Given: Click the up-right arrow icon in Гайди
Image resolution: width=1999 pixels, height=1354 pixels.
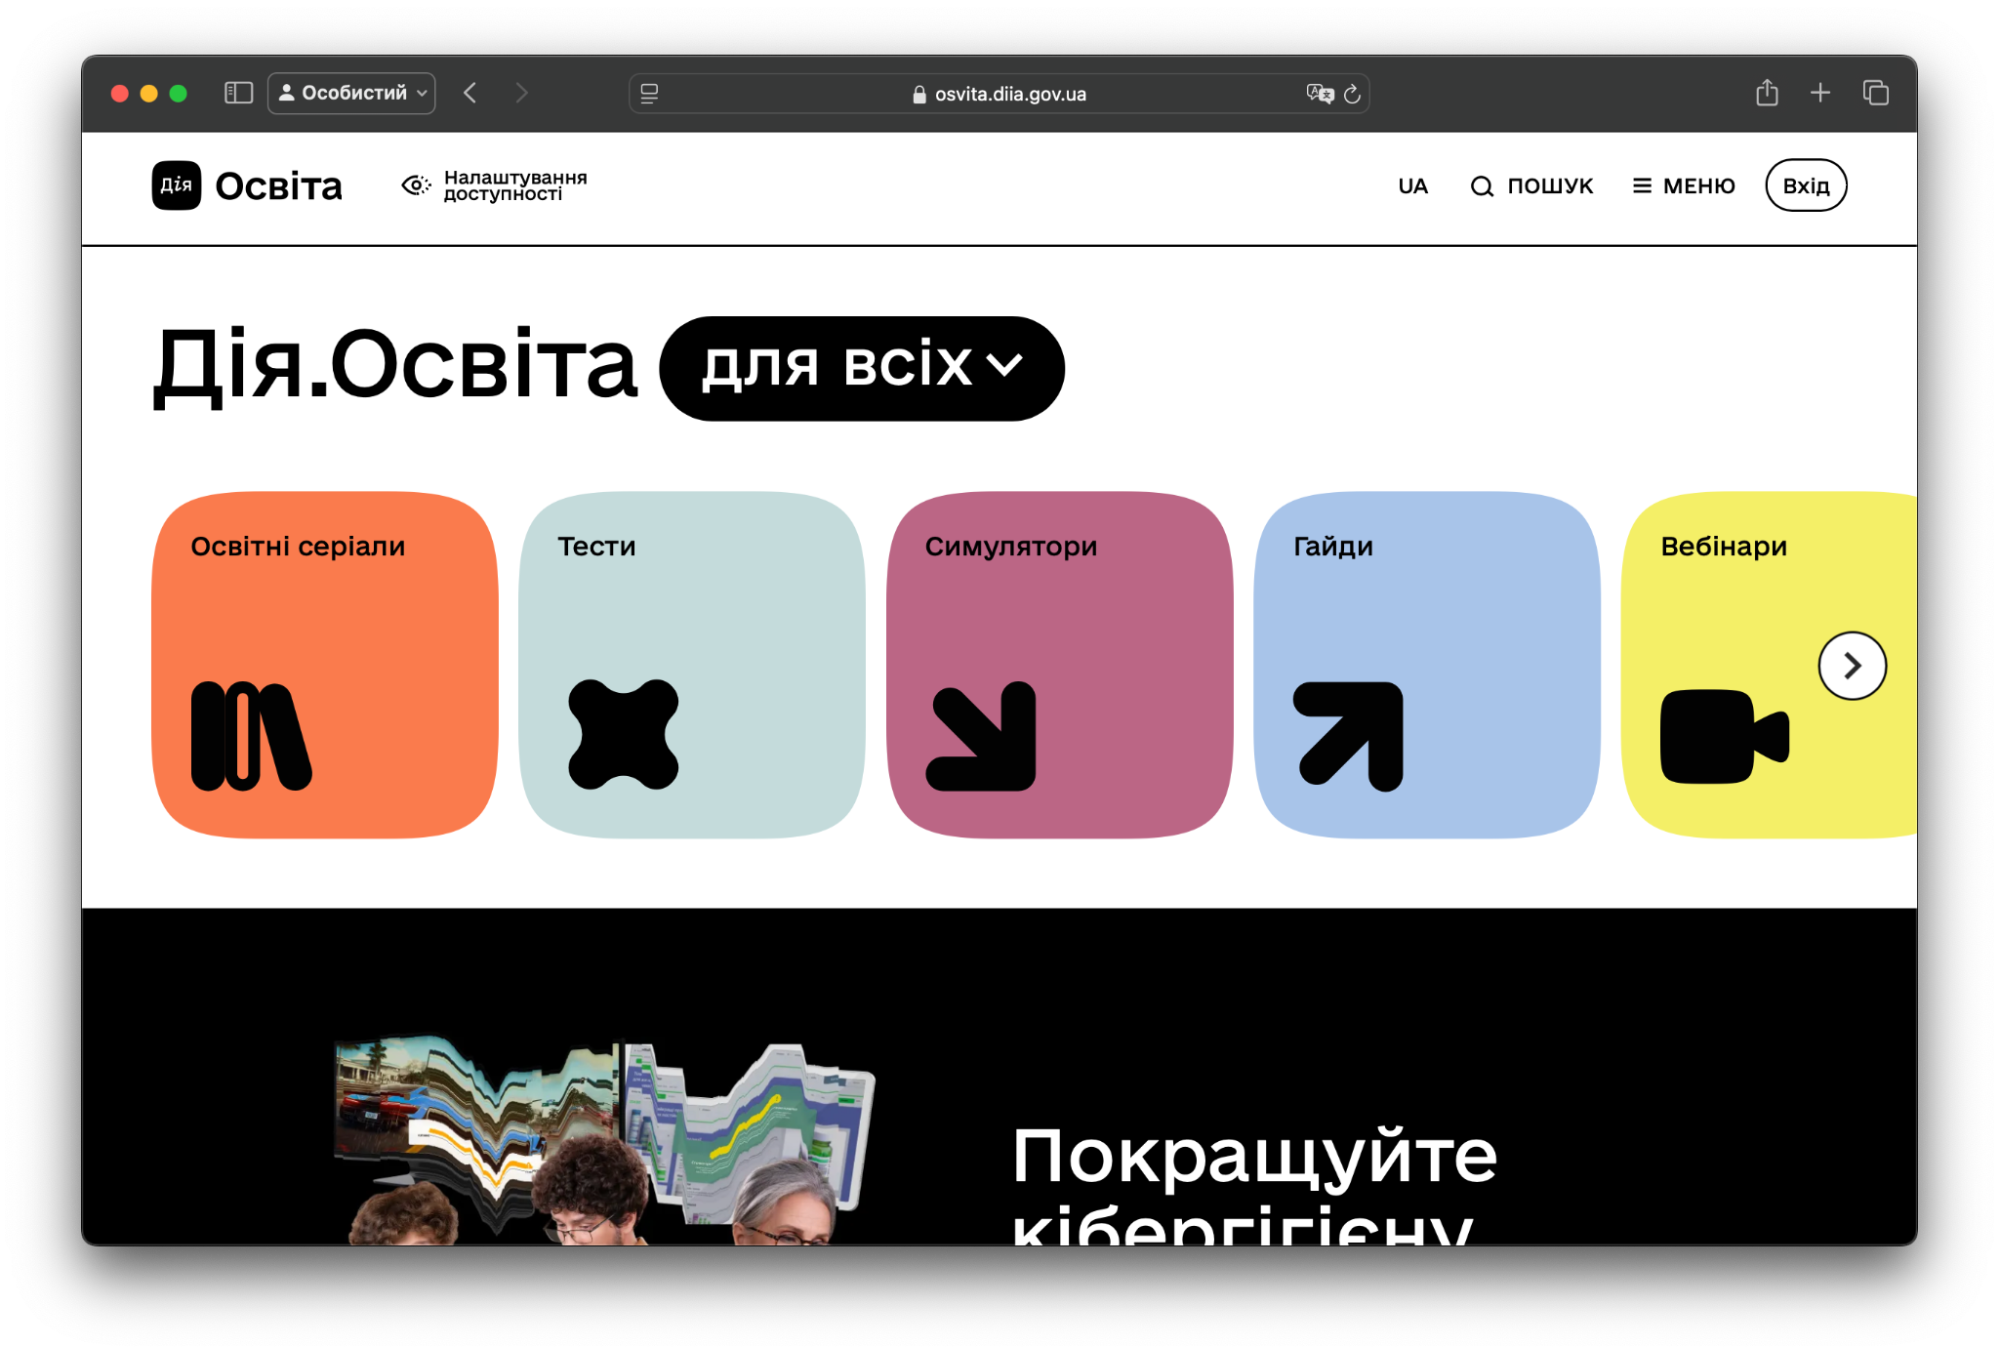Looking at the screenshot, I should [1349, 736].
